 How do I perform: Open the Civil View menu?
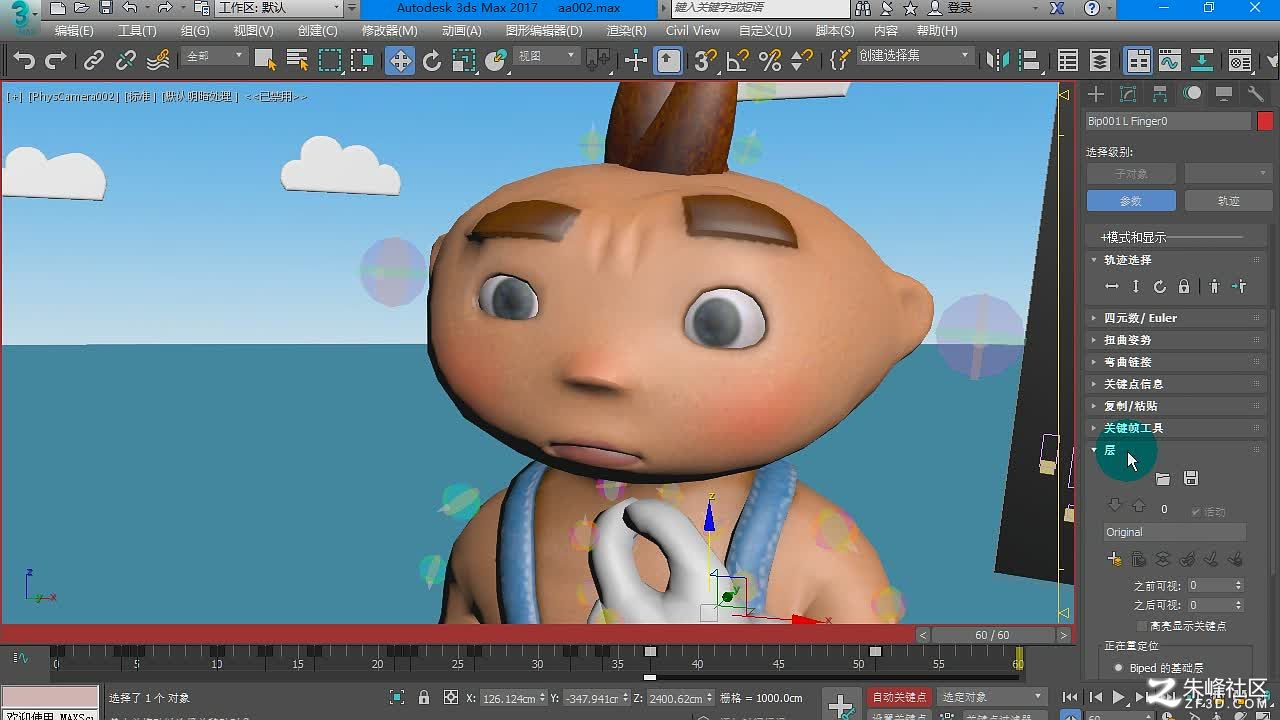click(693, 31)
